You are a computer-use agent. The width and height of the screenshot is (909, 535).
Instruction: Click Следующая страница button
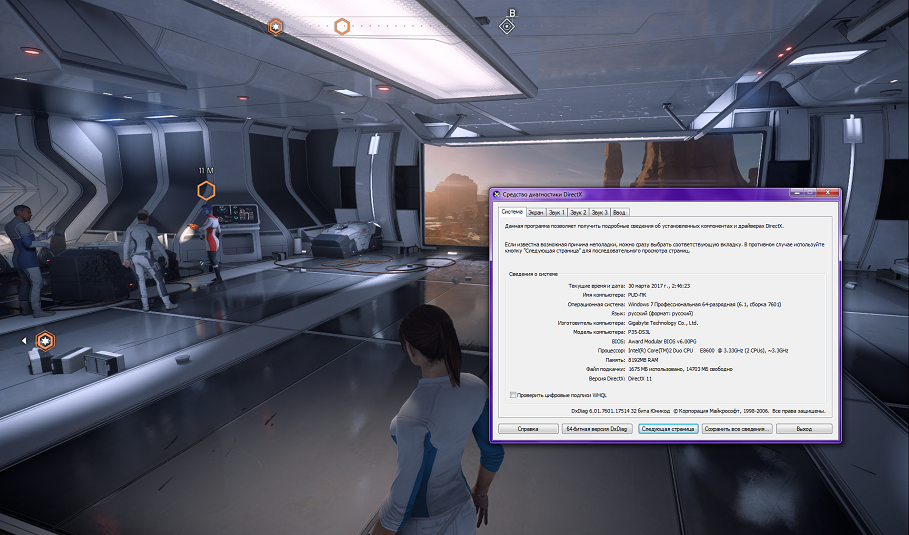click(668, 429)
